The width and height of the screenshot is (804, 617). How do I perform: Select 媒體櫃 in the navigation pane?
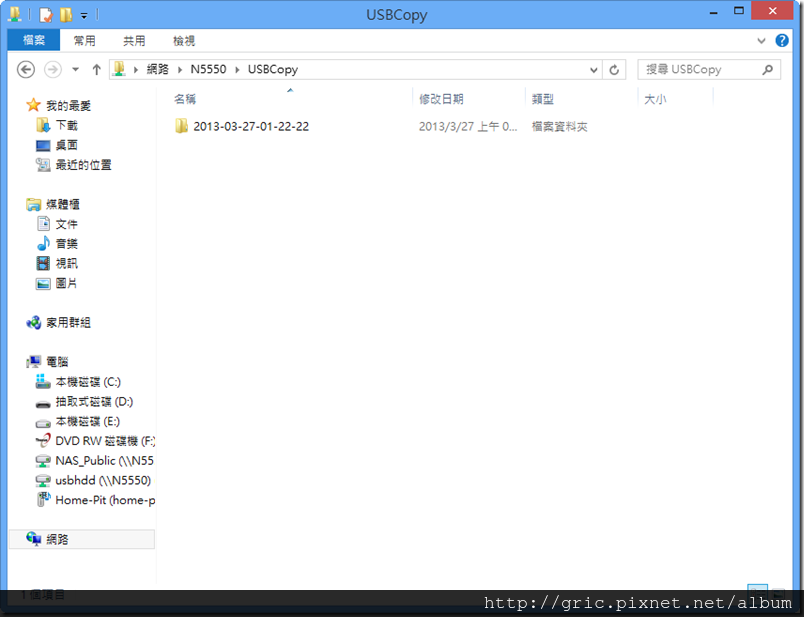coord(63,204)
